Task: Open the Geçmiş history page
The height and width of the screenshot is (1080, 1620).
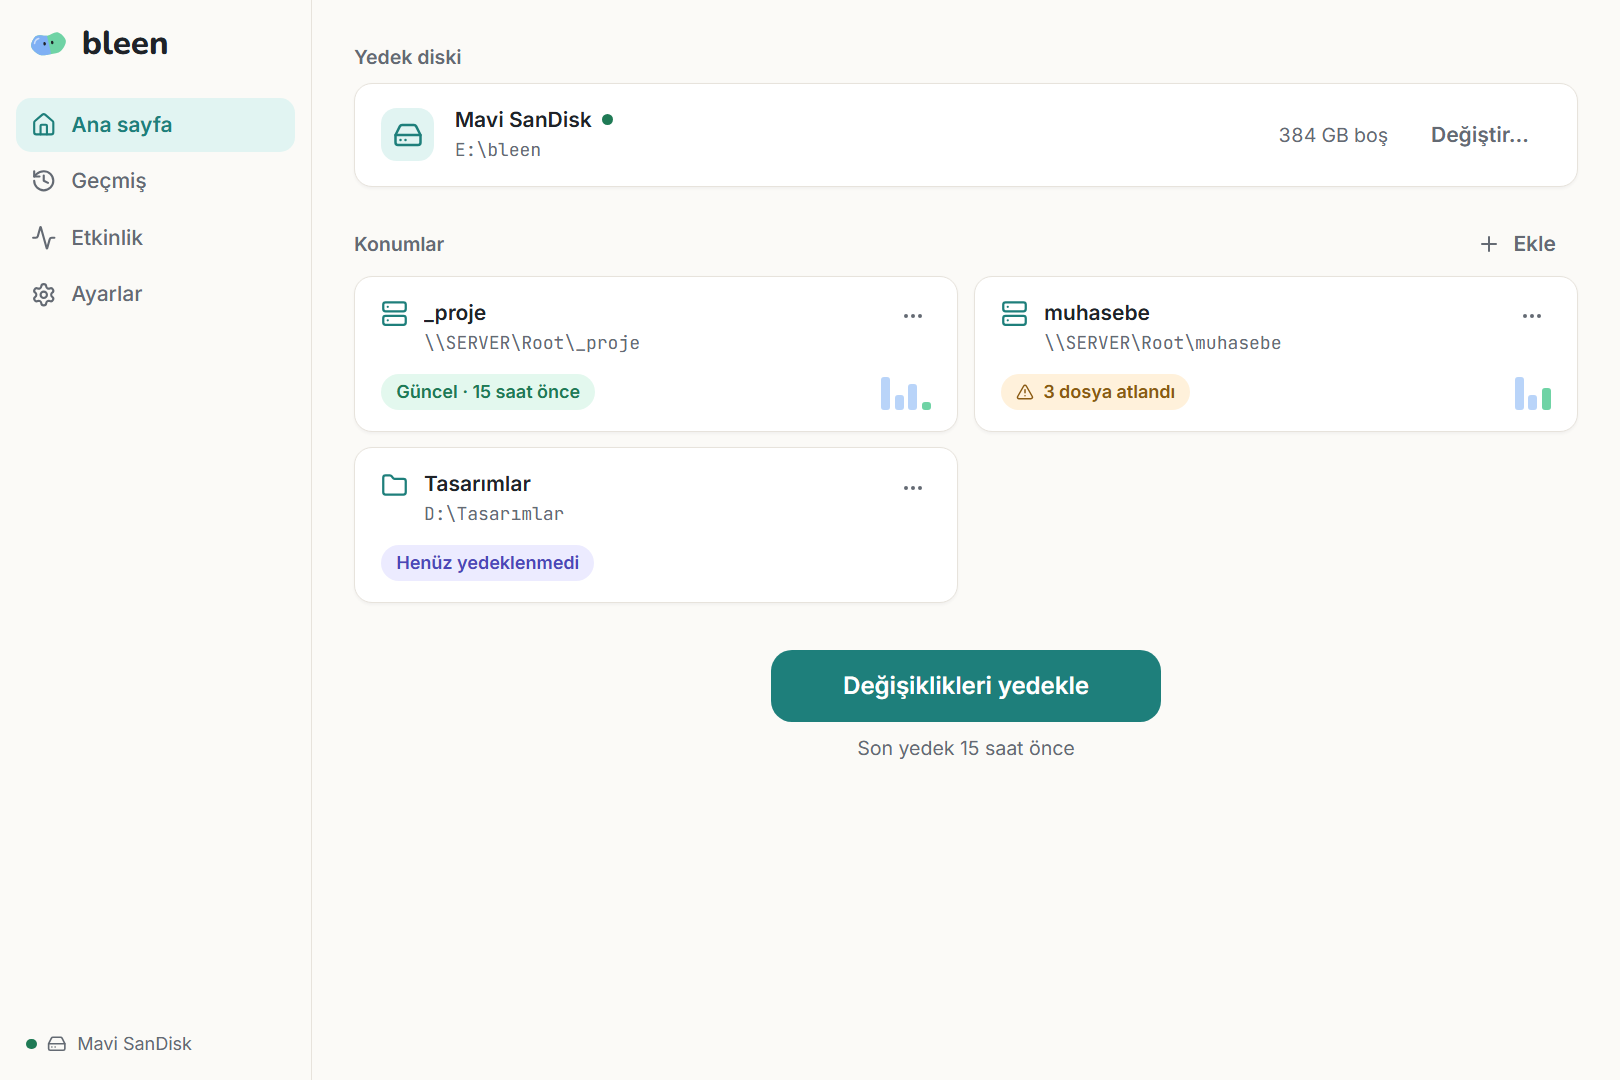Action: pyautogui.click(x=155, y=181)
